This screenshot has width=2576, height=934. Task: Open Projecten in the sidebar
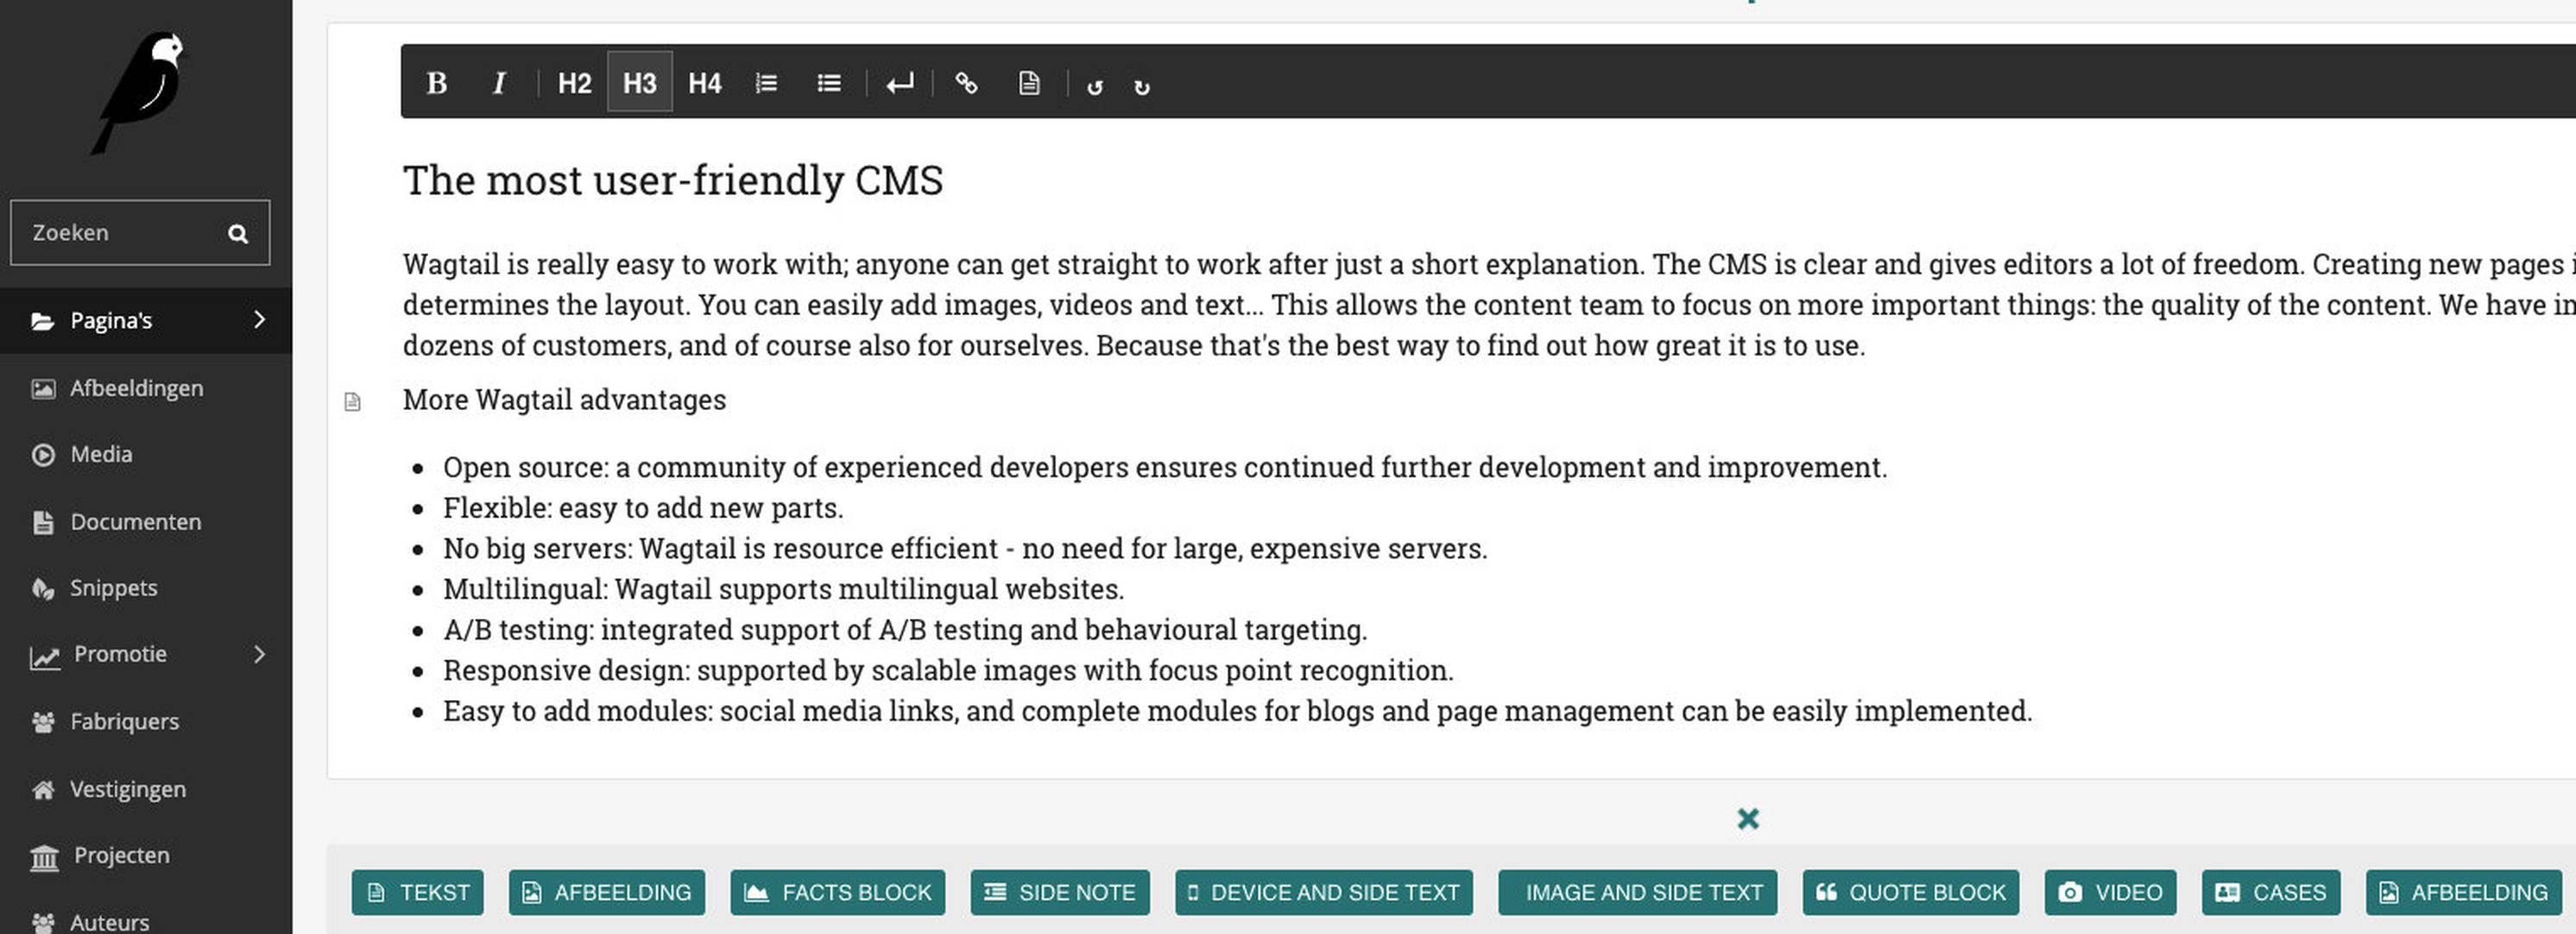pyautogui.click(x=146, y=856)
